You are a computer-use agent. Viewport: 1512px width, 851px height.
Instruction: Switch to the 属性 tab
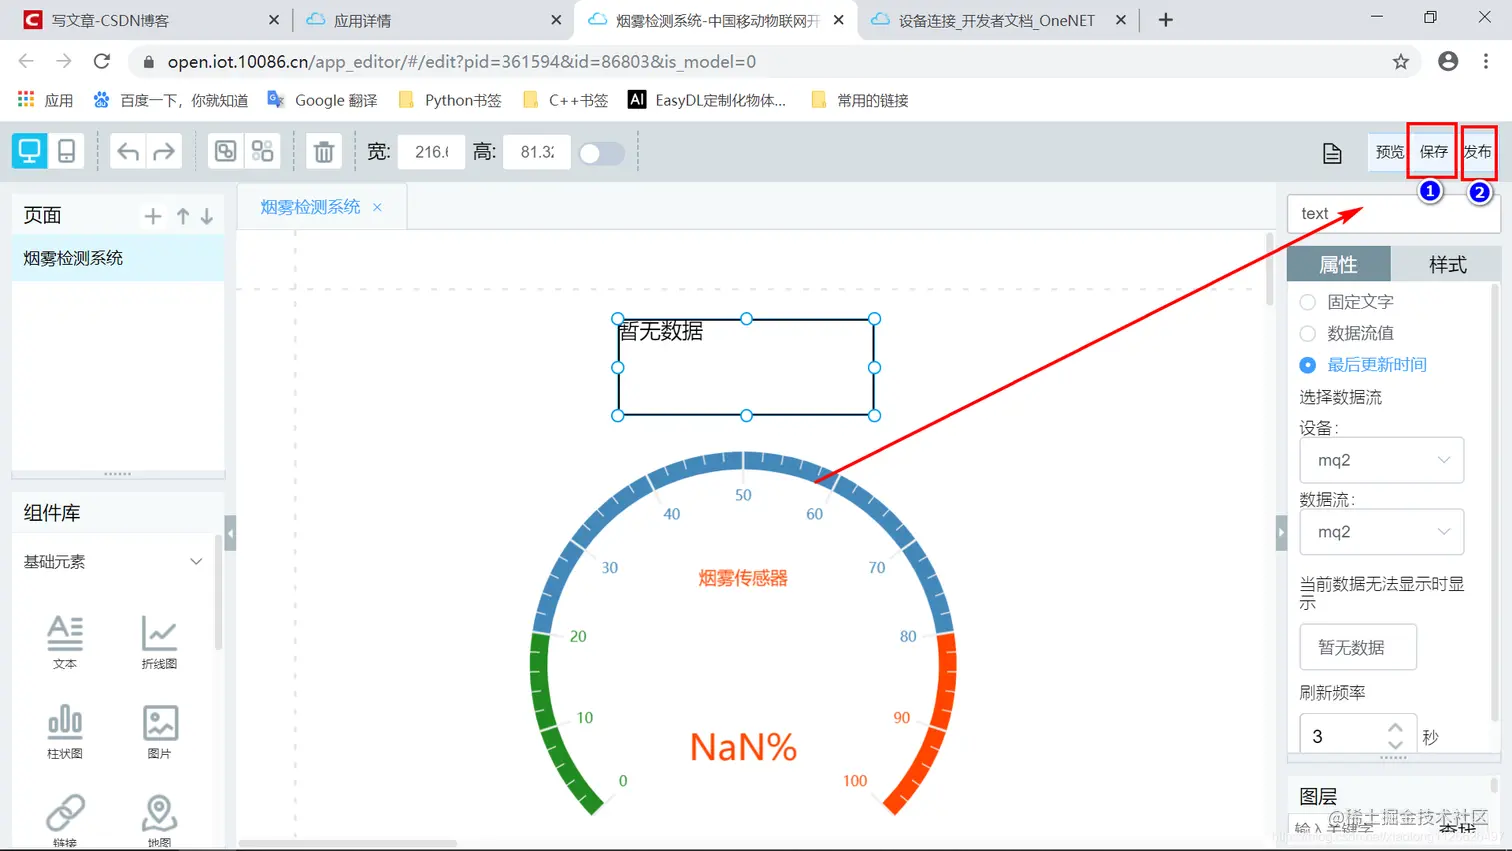click(1339, 264)
